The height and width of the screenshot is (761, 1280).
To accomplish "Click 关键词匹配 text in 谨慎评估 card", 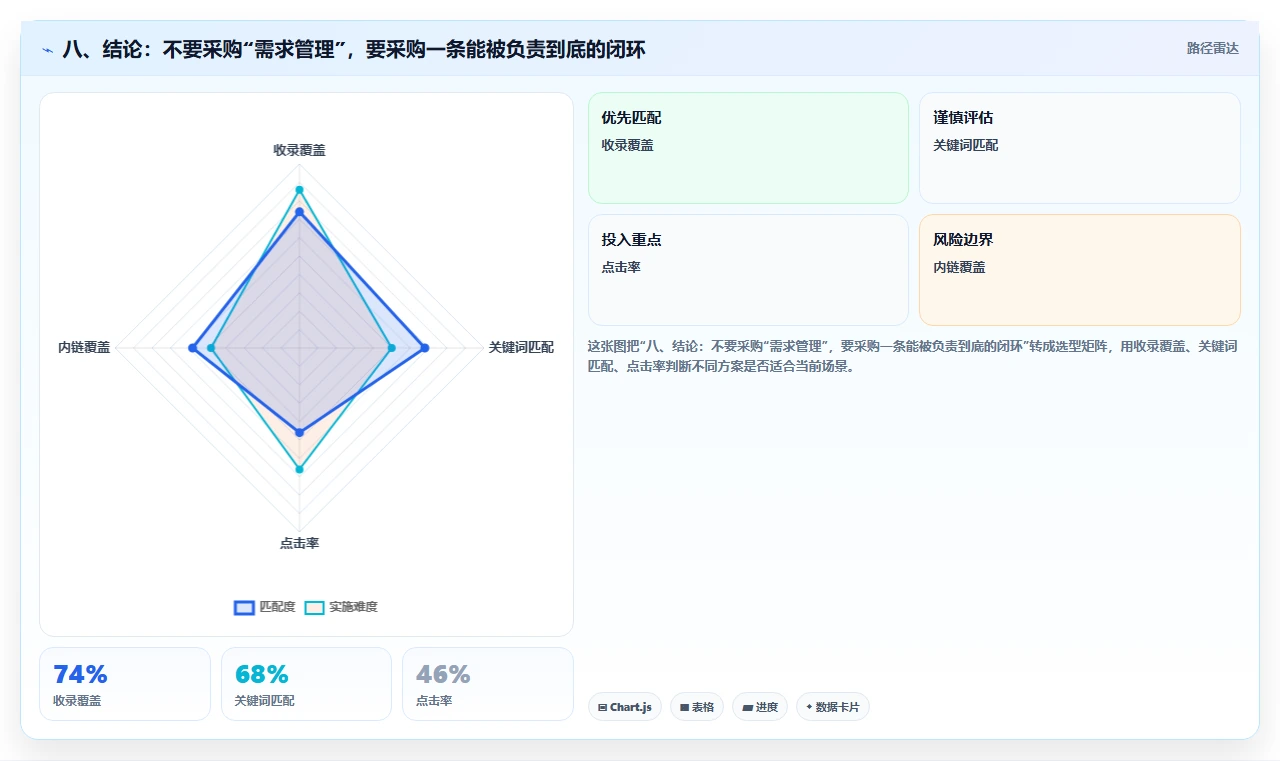I will [965, 145].
